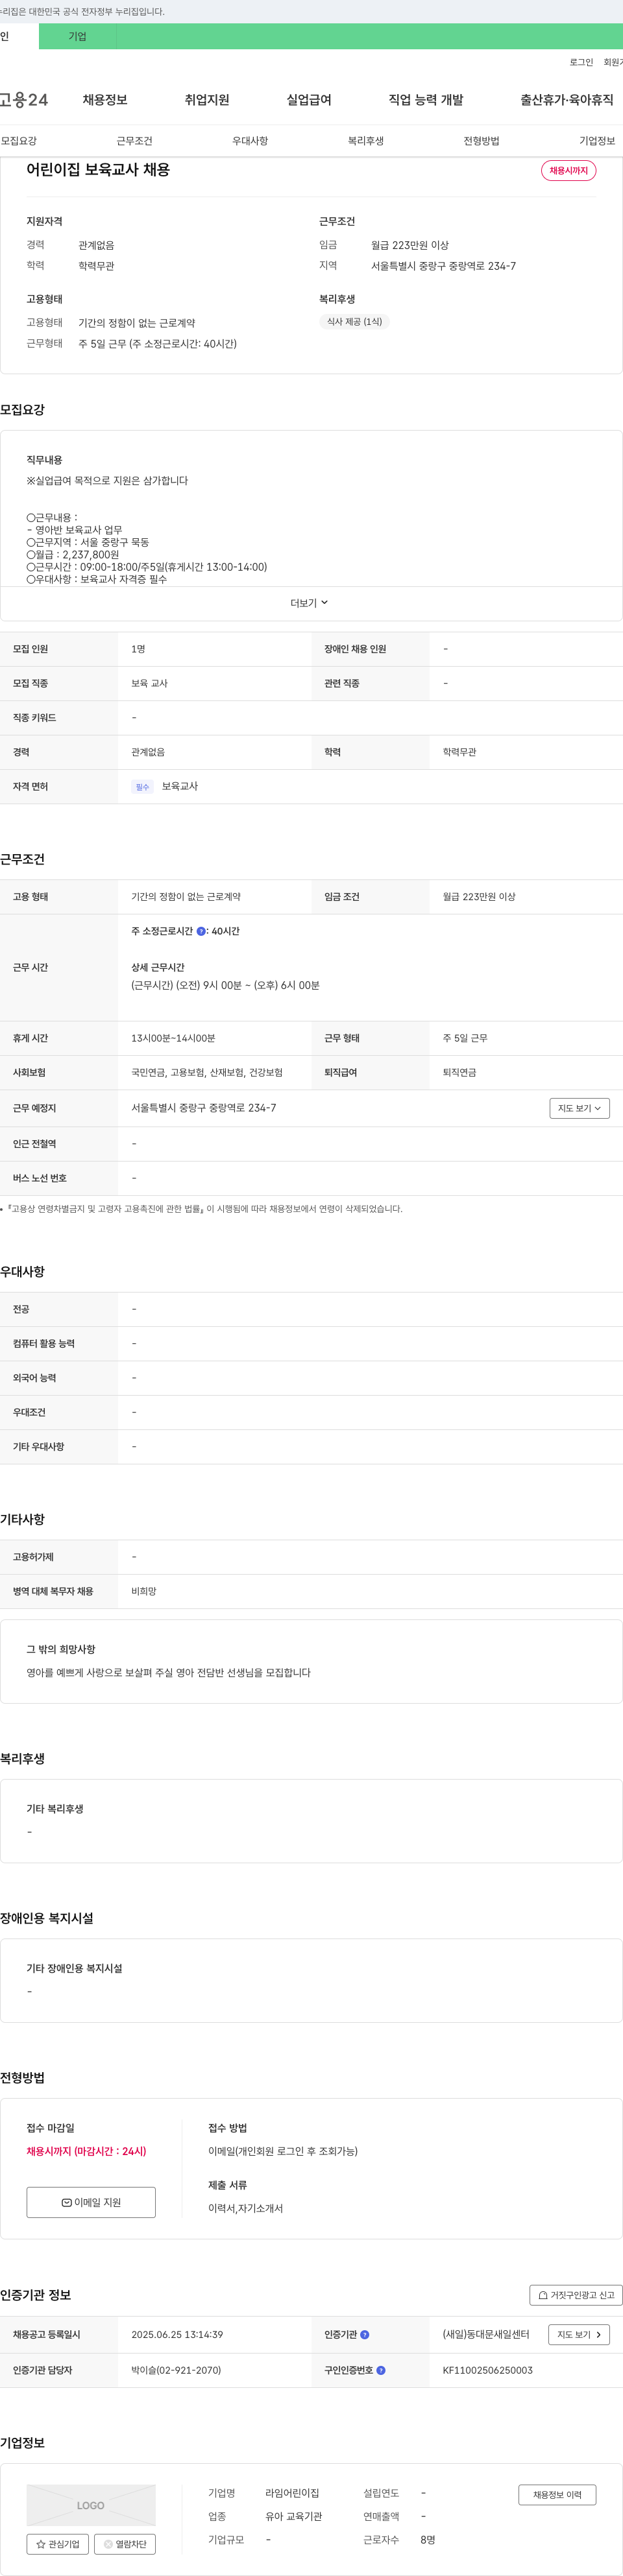Click the 비희망 value for 병역 대체 복무자

coord(144,1591)
